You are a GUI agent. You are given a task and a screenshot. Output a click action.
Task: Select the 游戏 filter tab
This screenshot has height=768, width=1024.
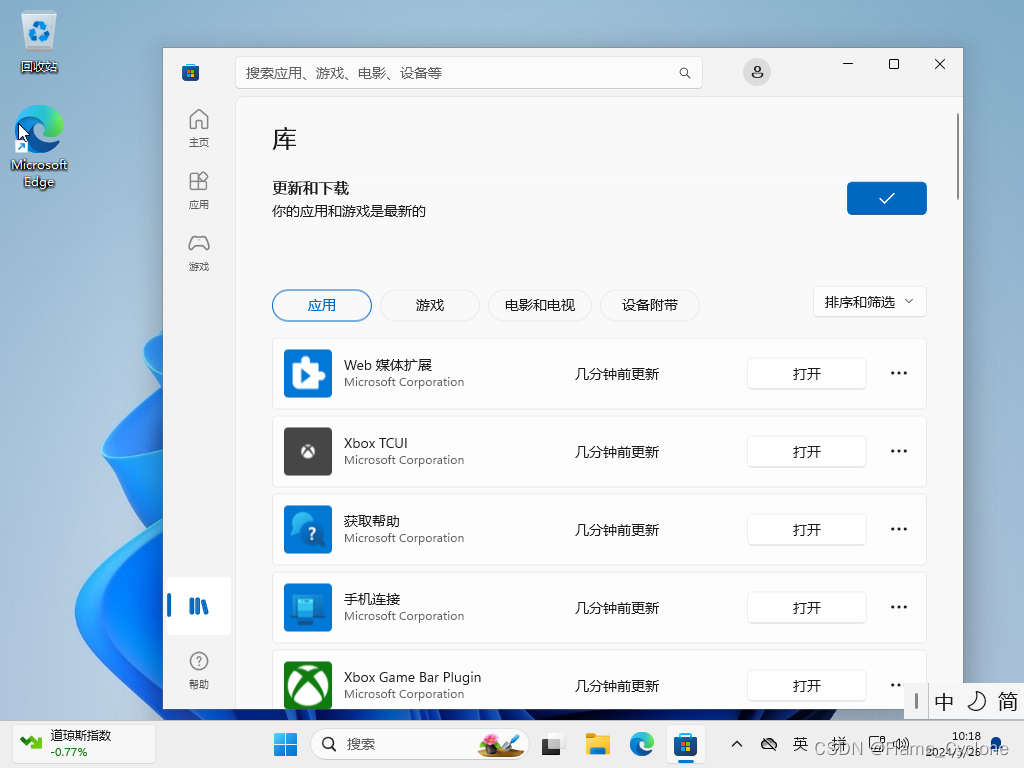(430, 305)
